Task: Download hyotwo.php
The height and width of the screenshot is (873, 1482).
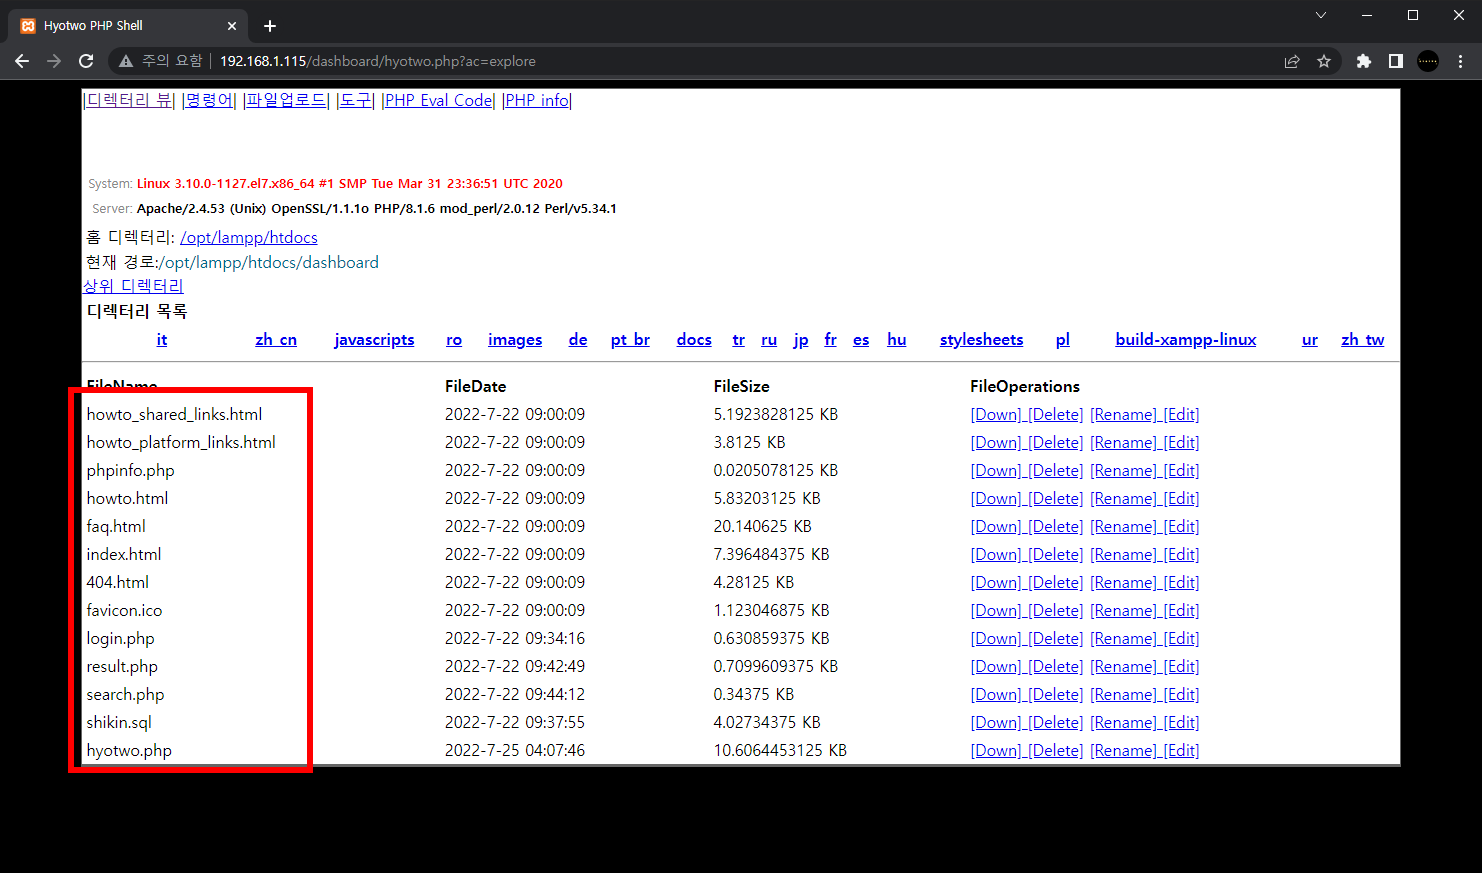Action: (996, 750)
